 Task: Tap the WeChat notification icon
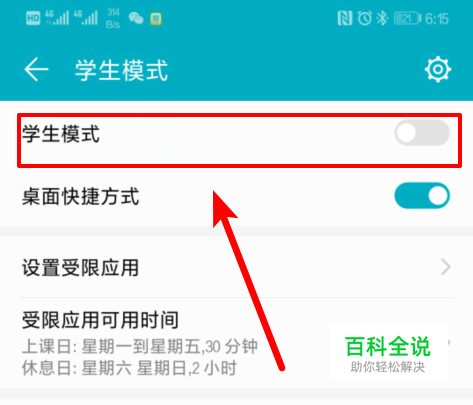[x=136, y=18]
